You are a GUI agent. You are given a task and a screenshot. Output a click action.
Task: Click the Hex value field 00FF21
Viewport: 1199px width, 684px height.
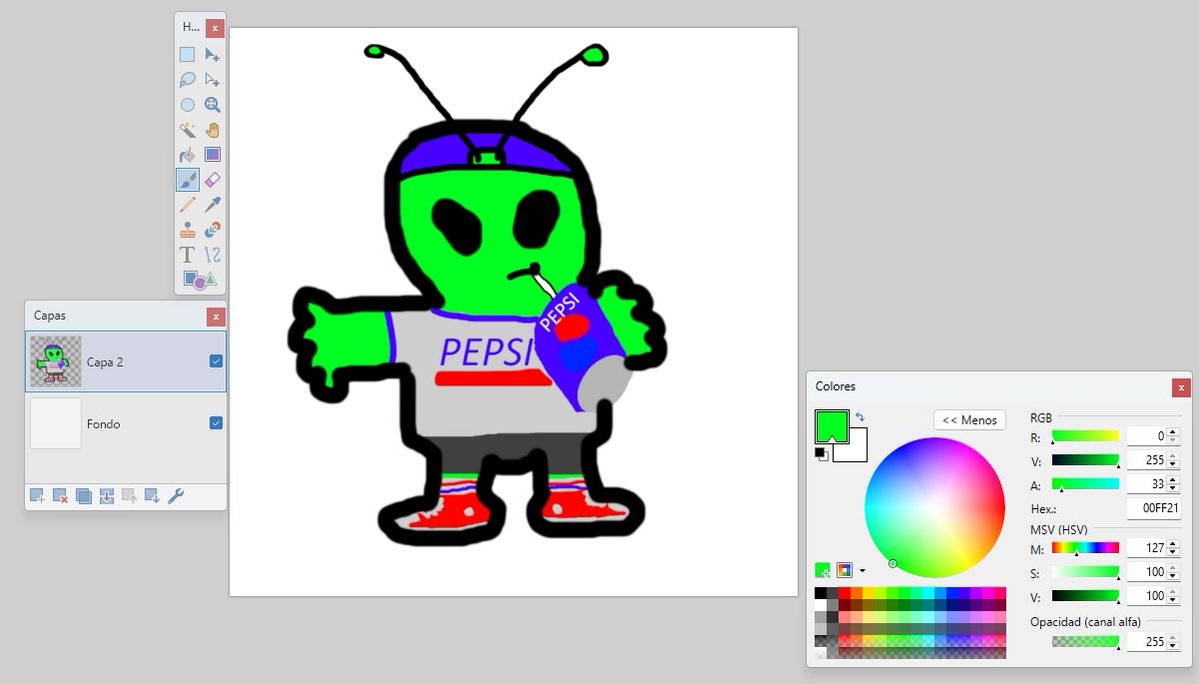coord(1154,507)
